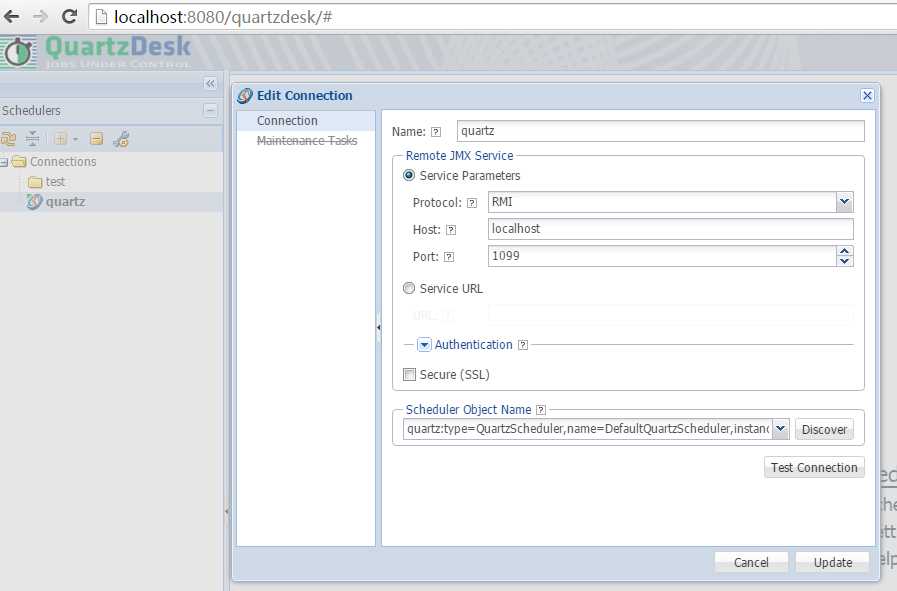This screenshot has width=897, height=591.
Task: Click the Test Connection button
Action: [814, 467]
